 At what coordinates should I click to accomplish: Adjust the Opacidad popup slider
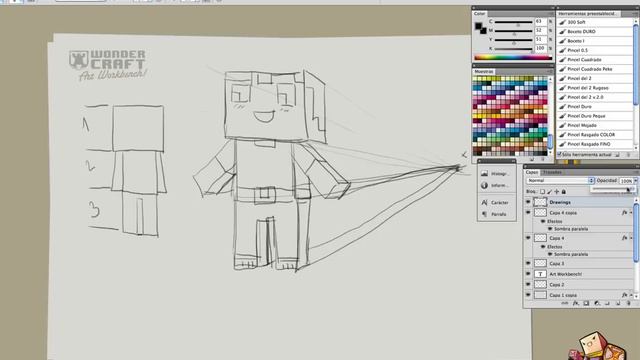pos(612,189)
